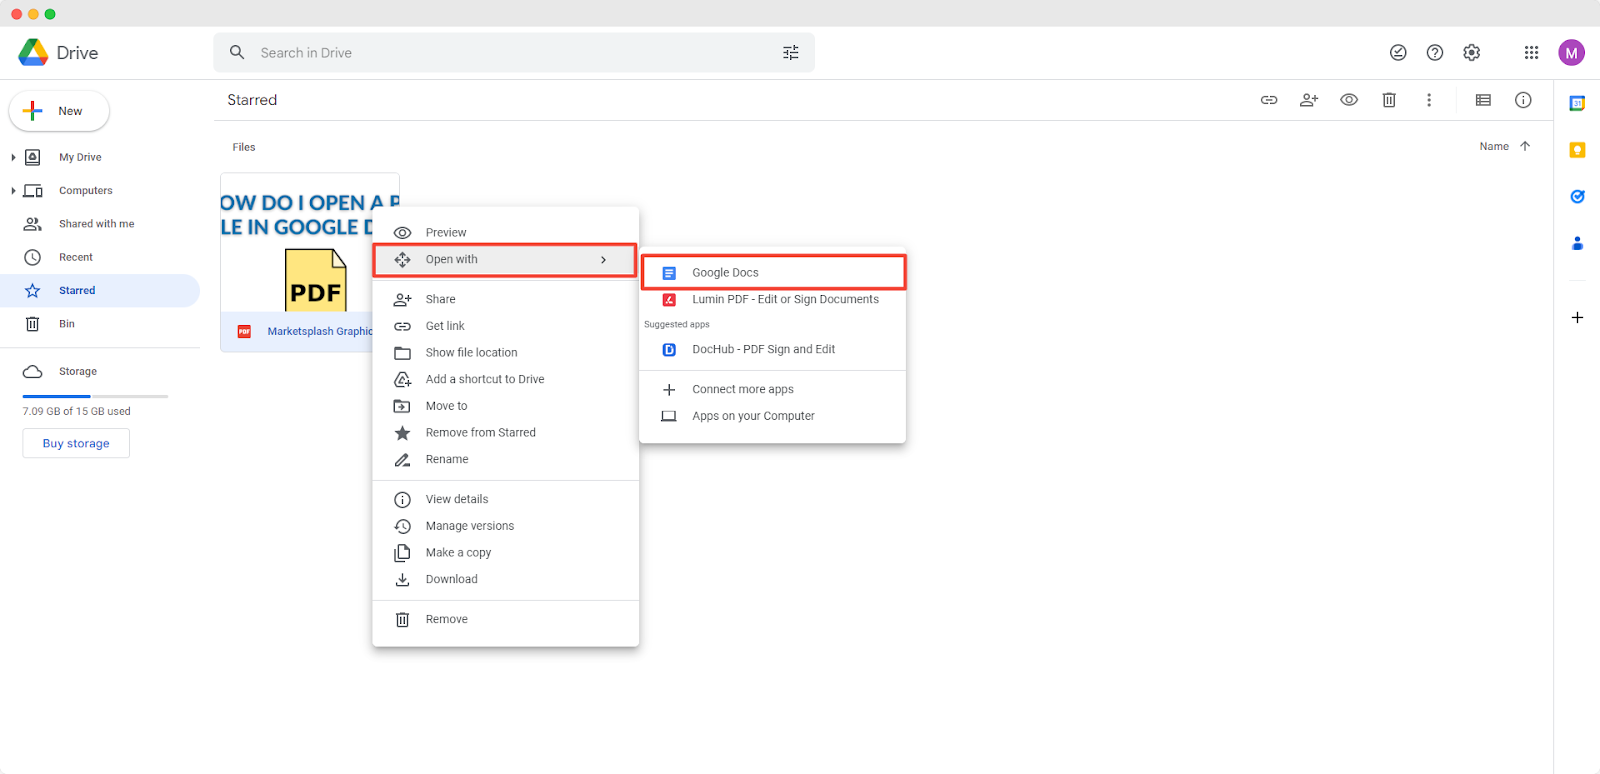Image resolution: width=1600 pixels, height=774 pixels.
Task: Click the Suggested apps label
Action: click(x=677, y=324)
